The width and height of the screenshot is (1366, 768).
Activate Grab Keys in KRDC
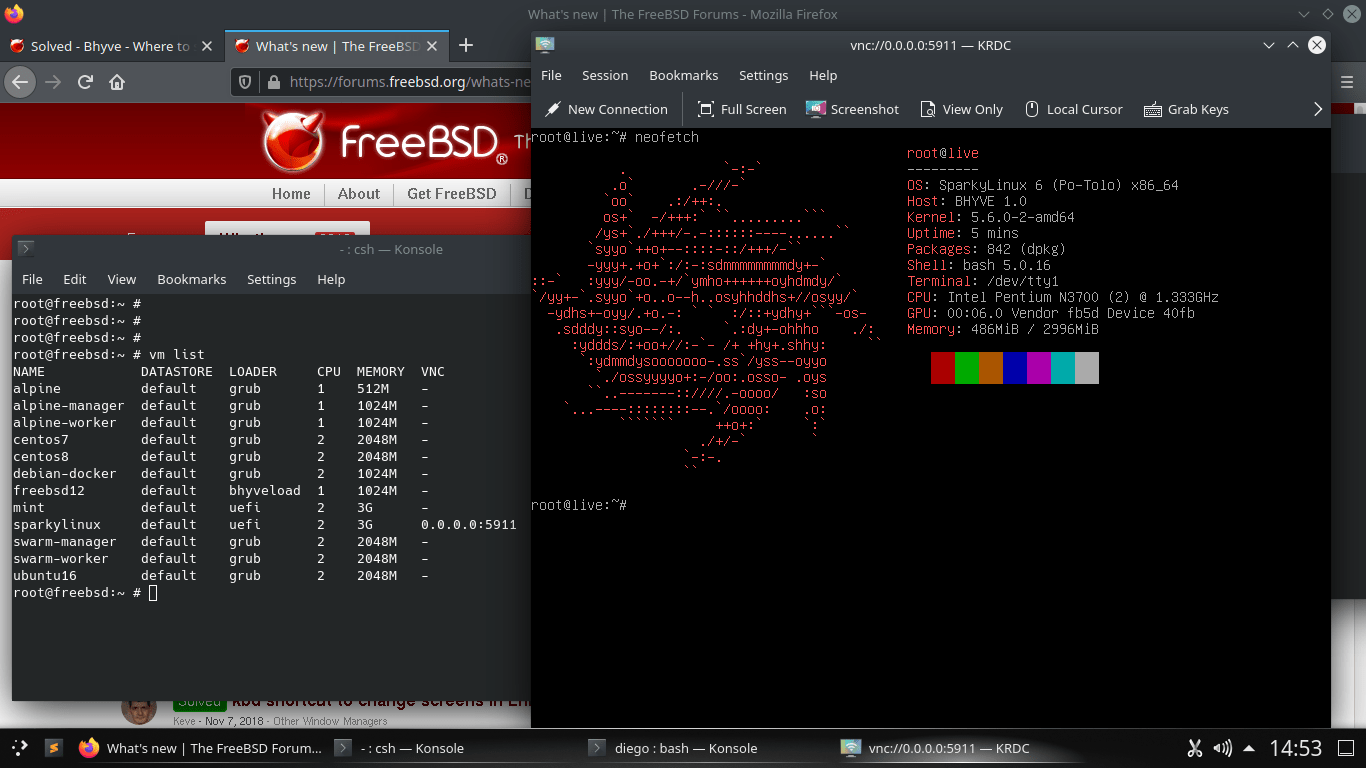pyautogui.click(x=1186, y=109)
